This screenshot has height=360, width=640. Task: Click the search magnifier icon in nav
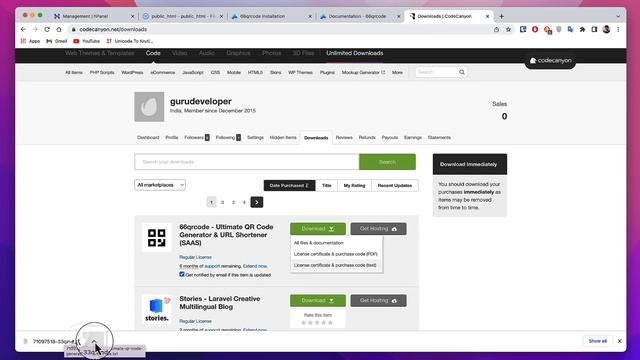(462, 72)
